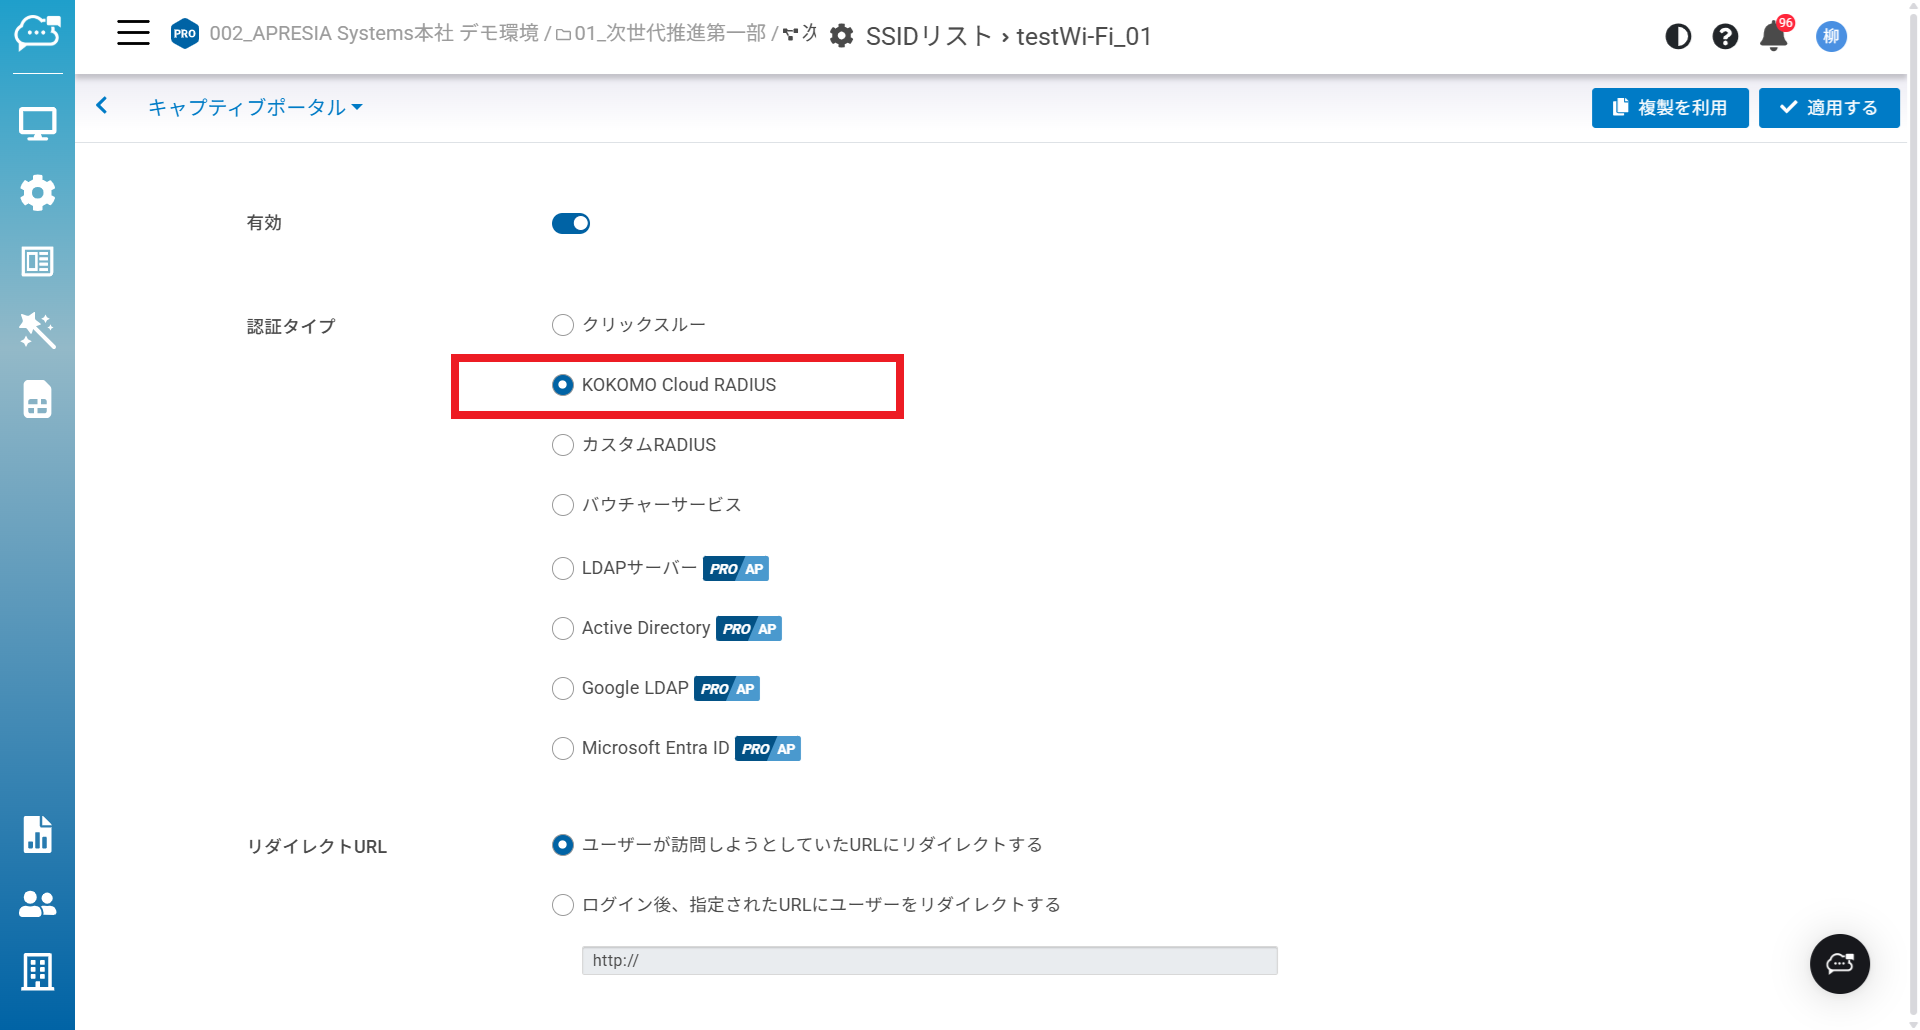Click the gear icon beside SSIDリスト
Viewport: 1920px width, 1030px height.
click(842, 36)
